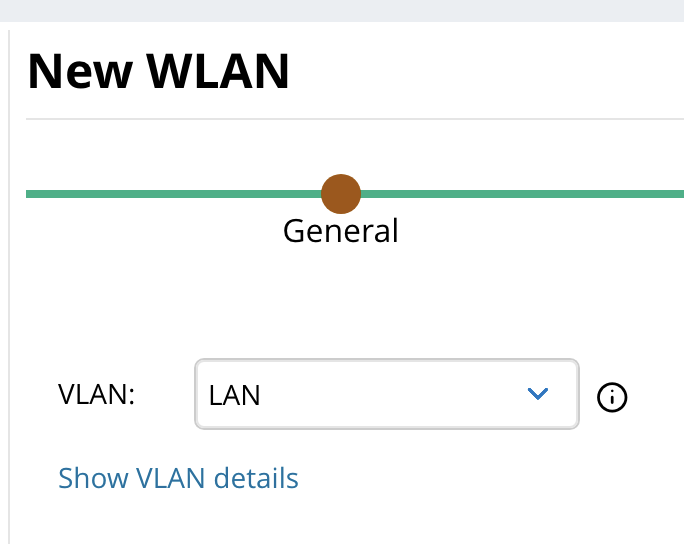The width and height of the screenshot is (684, 544).
Task: Click the brown General step marker
Action: point(341,193)
